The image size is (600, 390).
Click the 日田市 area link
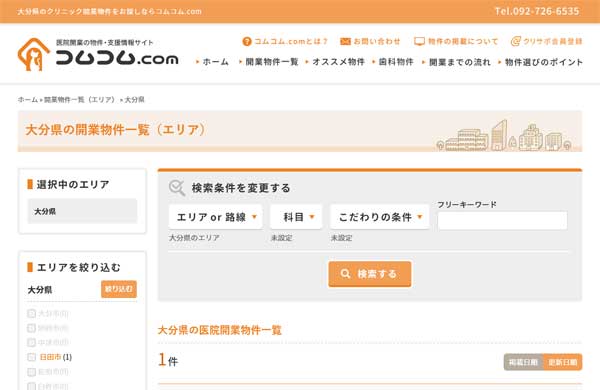click(50, 357)
